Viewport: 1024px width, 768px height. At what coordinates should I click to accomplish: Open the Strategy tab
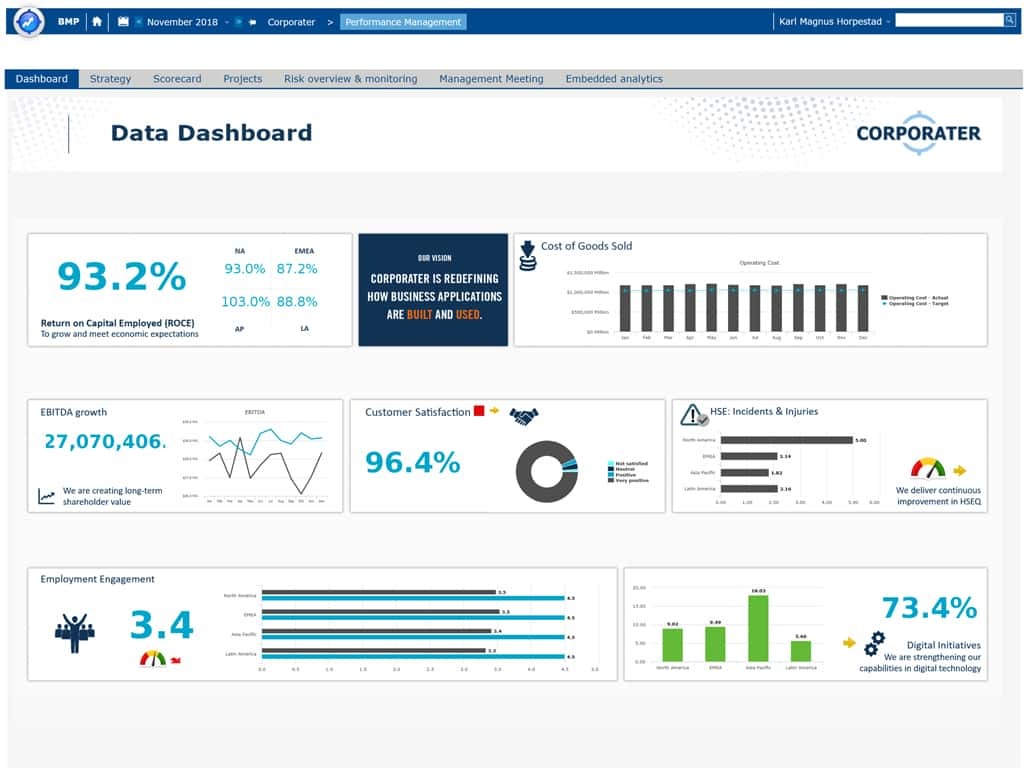(x=110, y=79)
